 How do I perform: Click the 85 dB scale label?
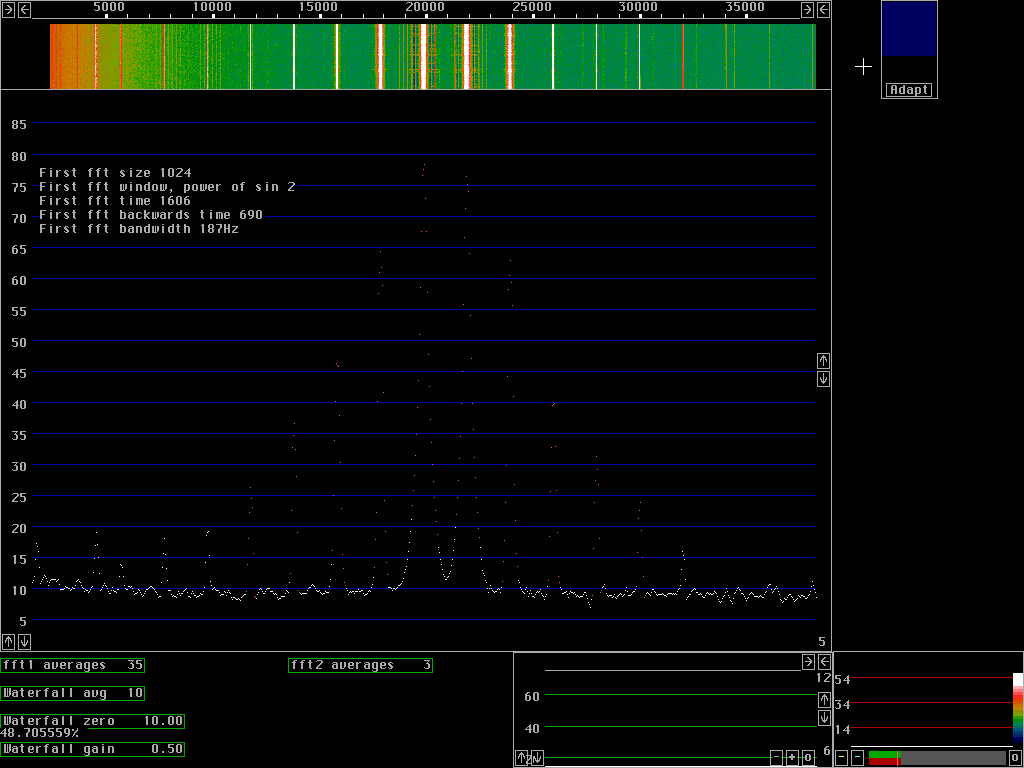[19, 123]
